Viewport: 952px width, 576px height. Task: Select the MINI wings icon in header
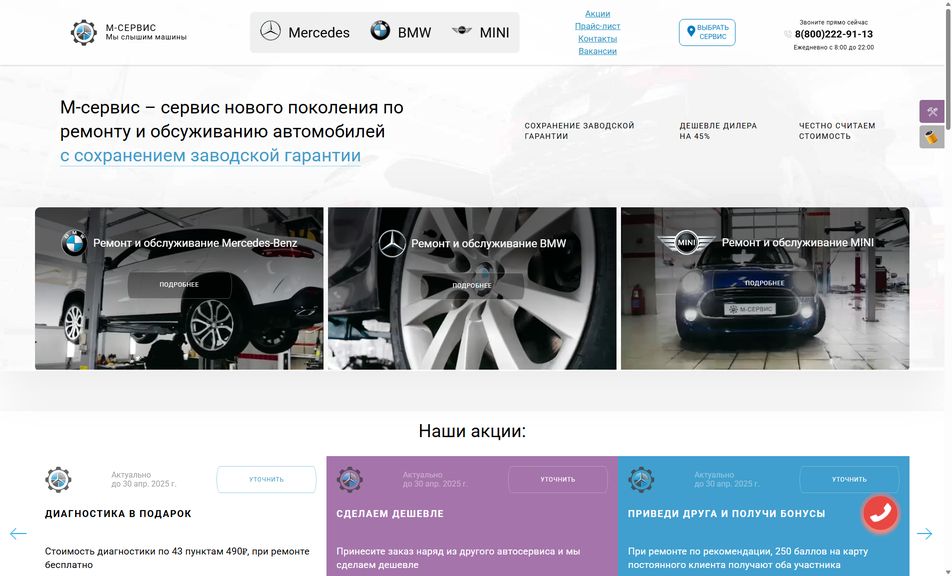461,30
